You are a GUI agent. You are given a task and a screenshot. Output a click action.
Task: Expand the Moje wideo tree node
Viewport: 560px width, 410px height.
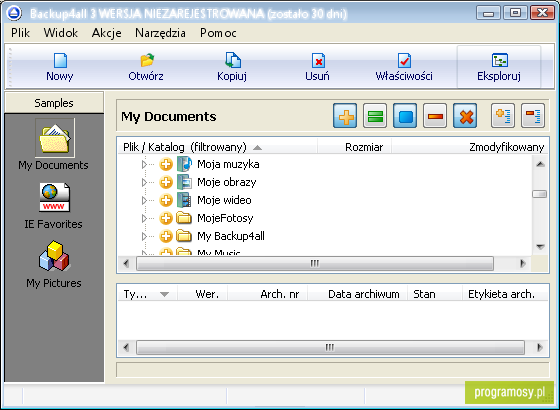pos(144,200)
